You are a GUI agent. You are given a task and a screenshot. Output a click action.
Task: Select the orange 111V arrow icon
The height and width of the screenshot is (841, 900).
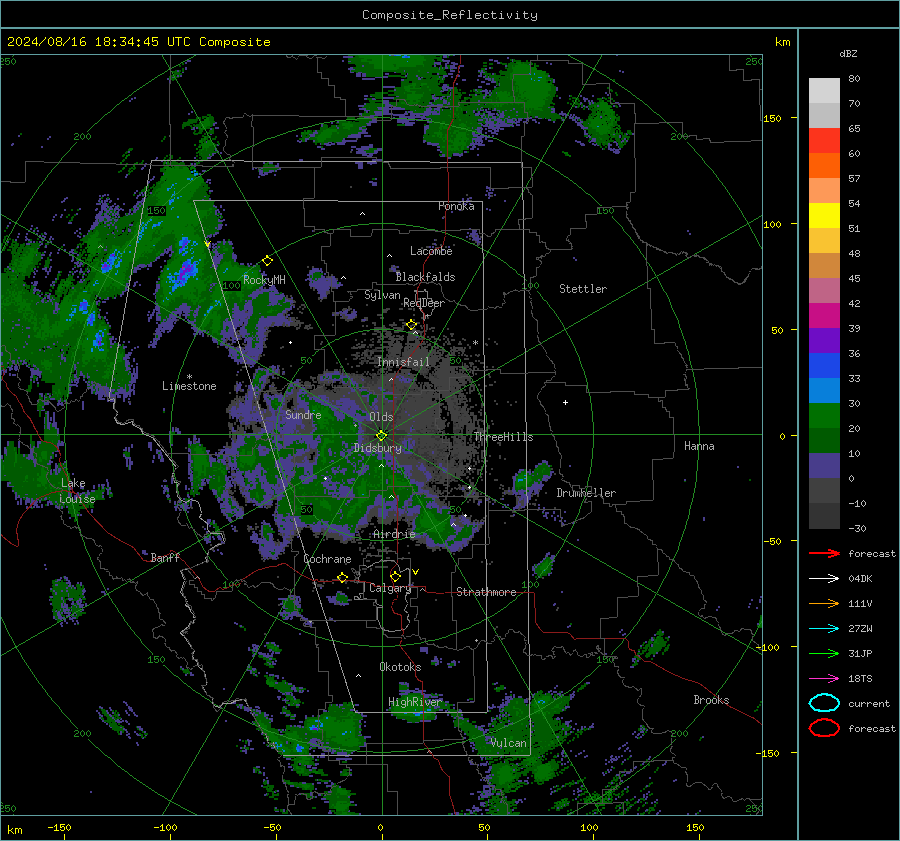click(824, 603)
